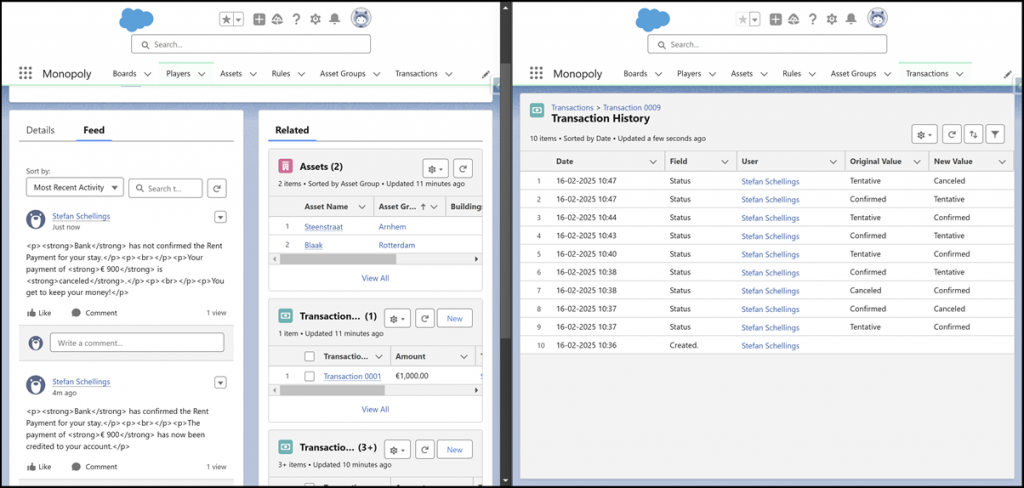Click edit navigation pencil in right window
The width and height of the screenshot is (1024, 488).
1008,74
